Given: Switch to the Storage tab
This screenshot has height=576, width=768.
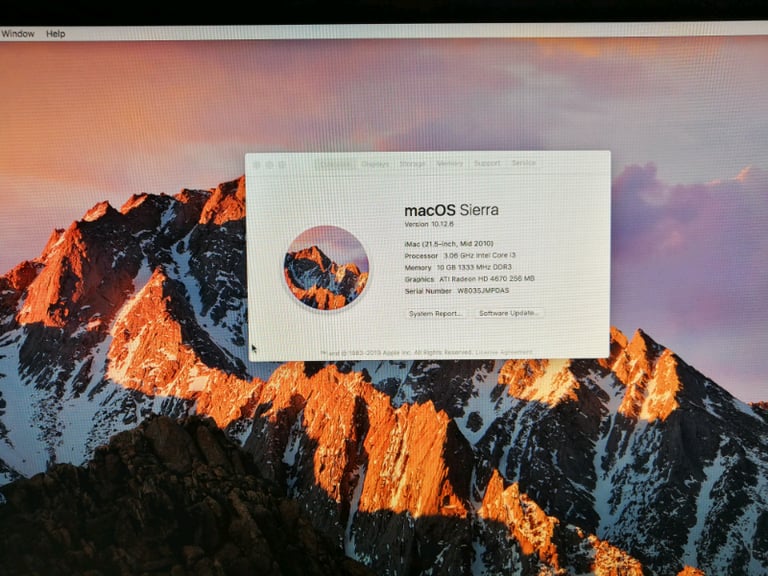Looking at the screenshot, I should click(x=412, y=164).
